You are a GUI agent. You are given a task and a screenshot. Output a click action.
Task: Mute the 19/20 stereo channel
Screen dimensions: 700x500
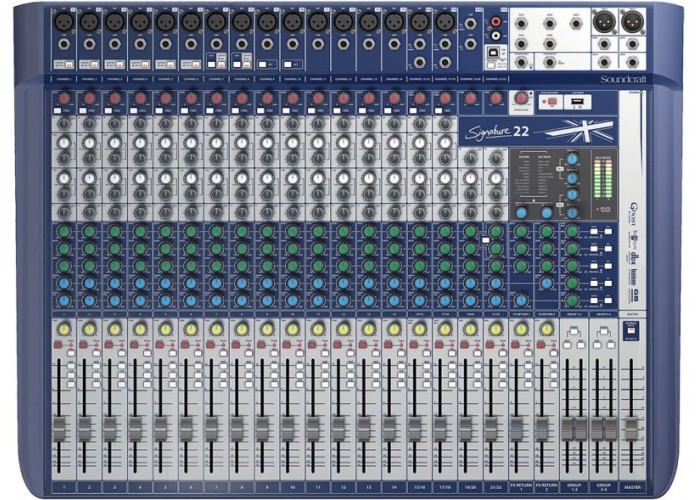[x=465, y=345]
